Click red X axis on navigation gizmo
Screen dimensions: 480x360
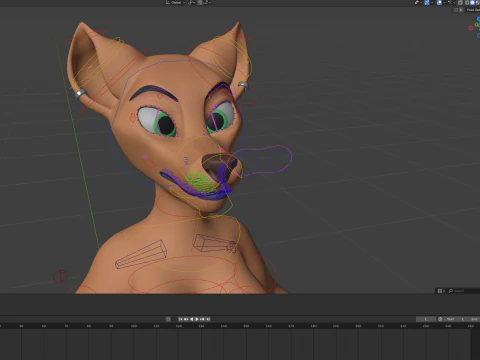point(471,28)
